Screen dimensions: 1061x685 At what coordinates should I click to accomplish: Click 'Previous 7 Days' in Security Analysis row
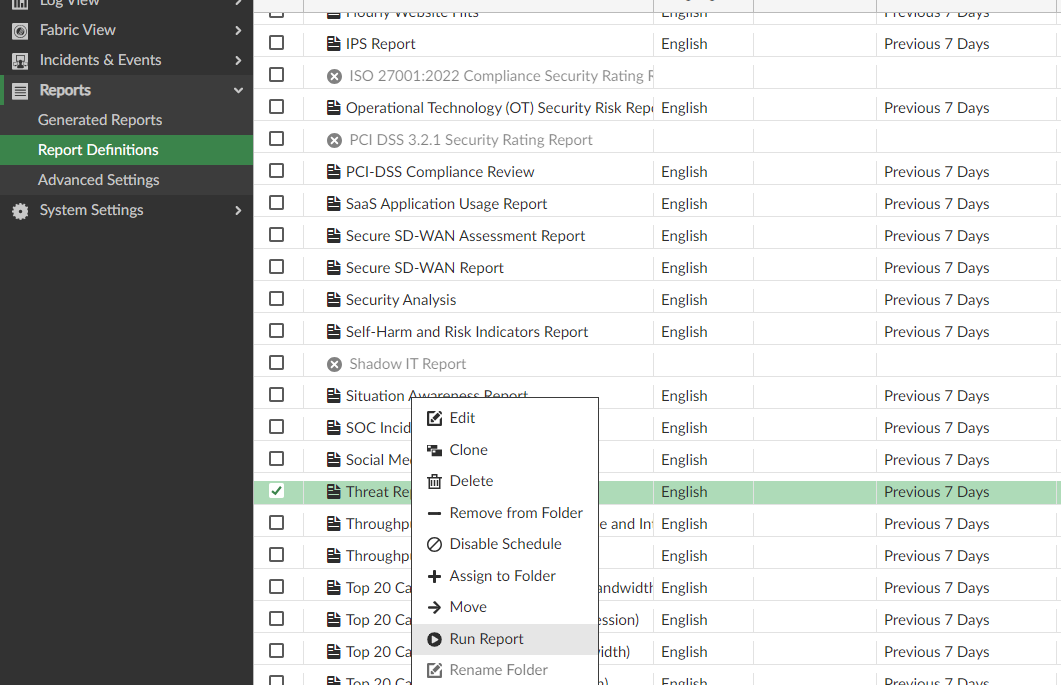tap(936, 300)
